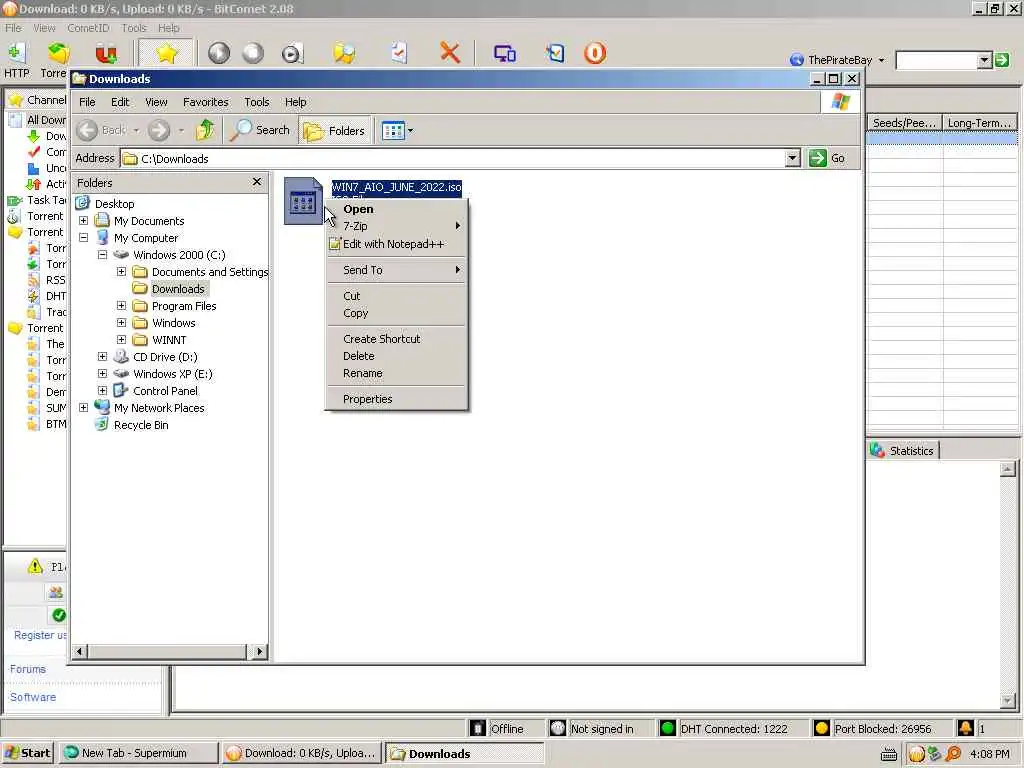Open the Favorites menu in Downloads window
The width and height of the screenshot is (1024, 768).
(206, 102)
